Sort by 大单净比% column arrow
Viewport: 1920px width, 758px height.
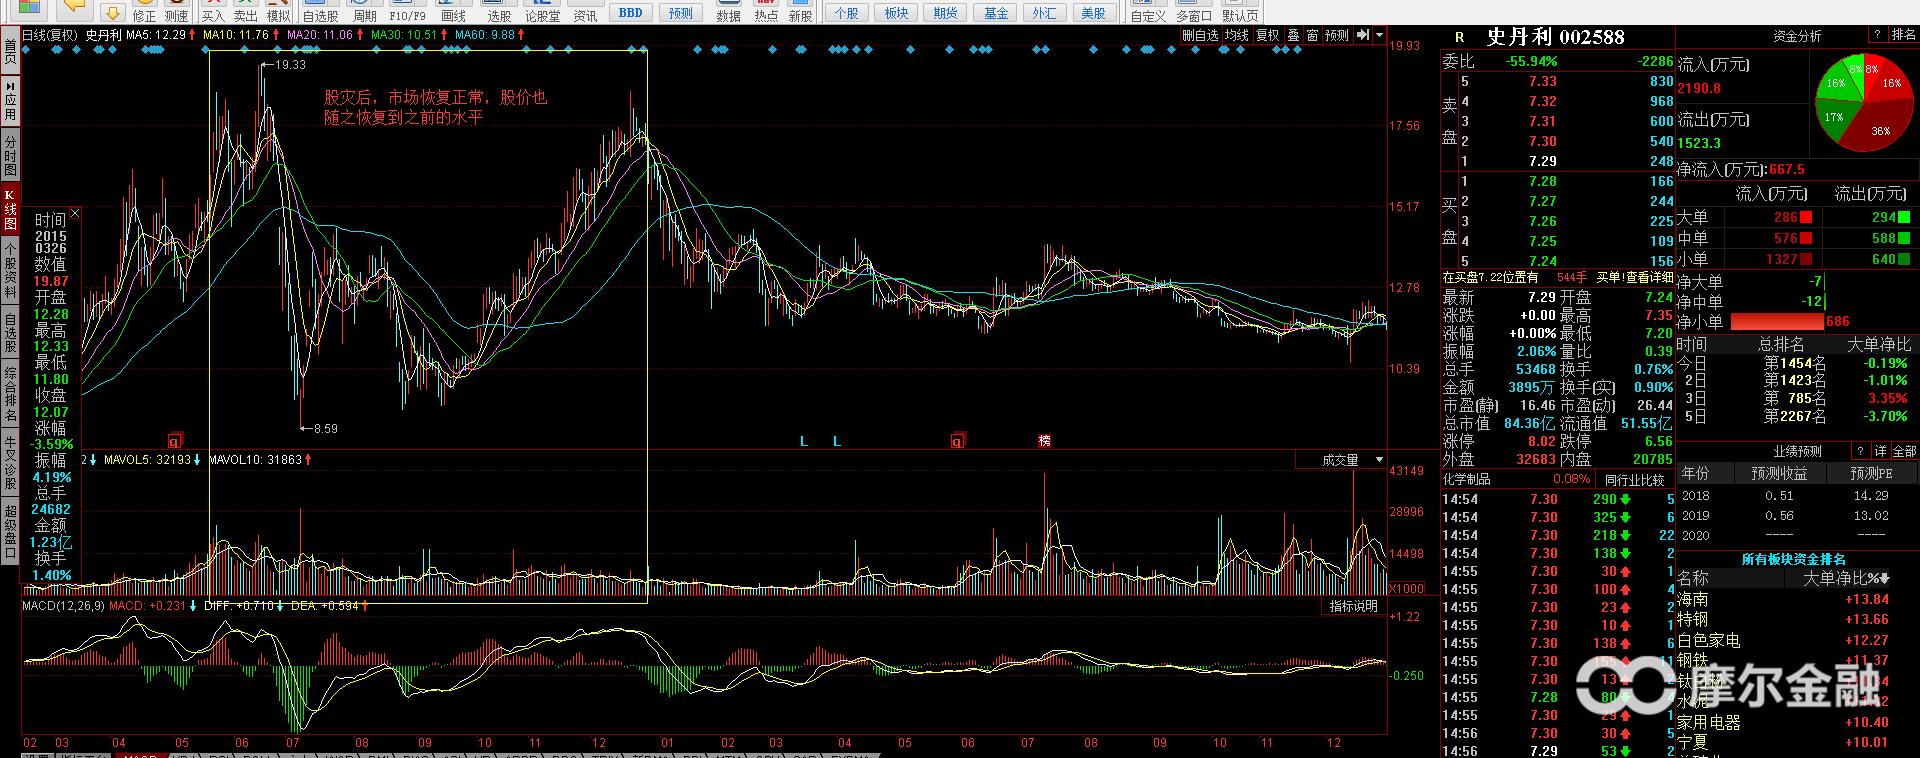[1885, 579]
